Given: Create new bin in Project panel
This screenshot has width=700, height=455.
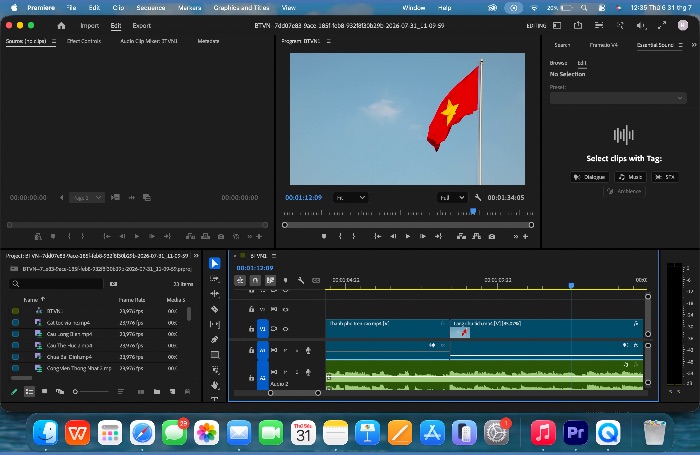Looking at the screenshot, I should [157, 392].
